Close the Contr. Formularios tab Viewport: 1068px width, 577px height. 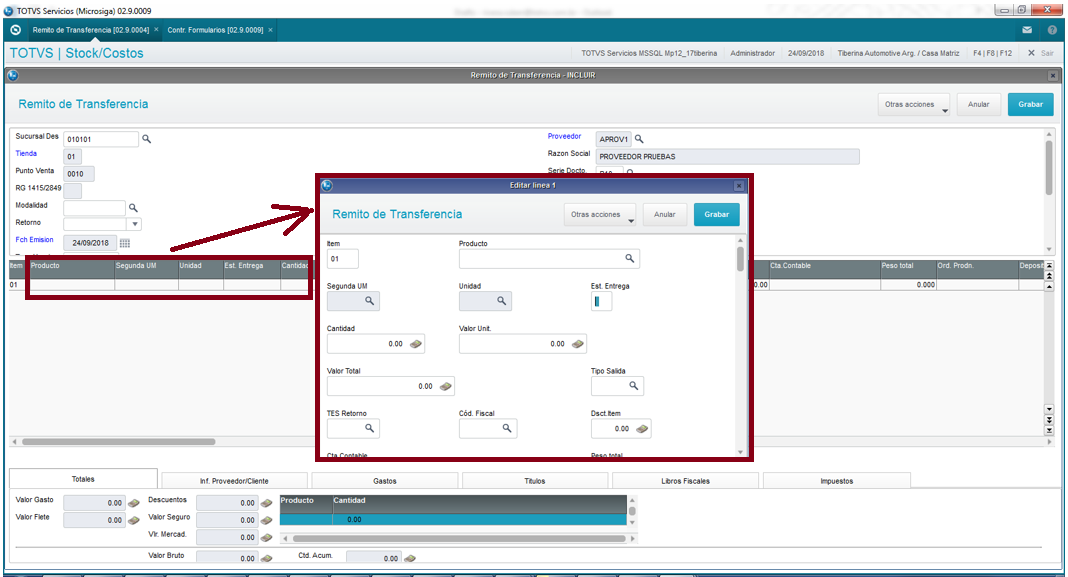coord(270,30)
